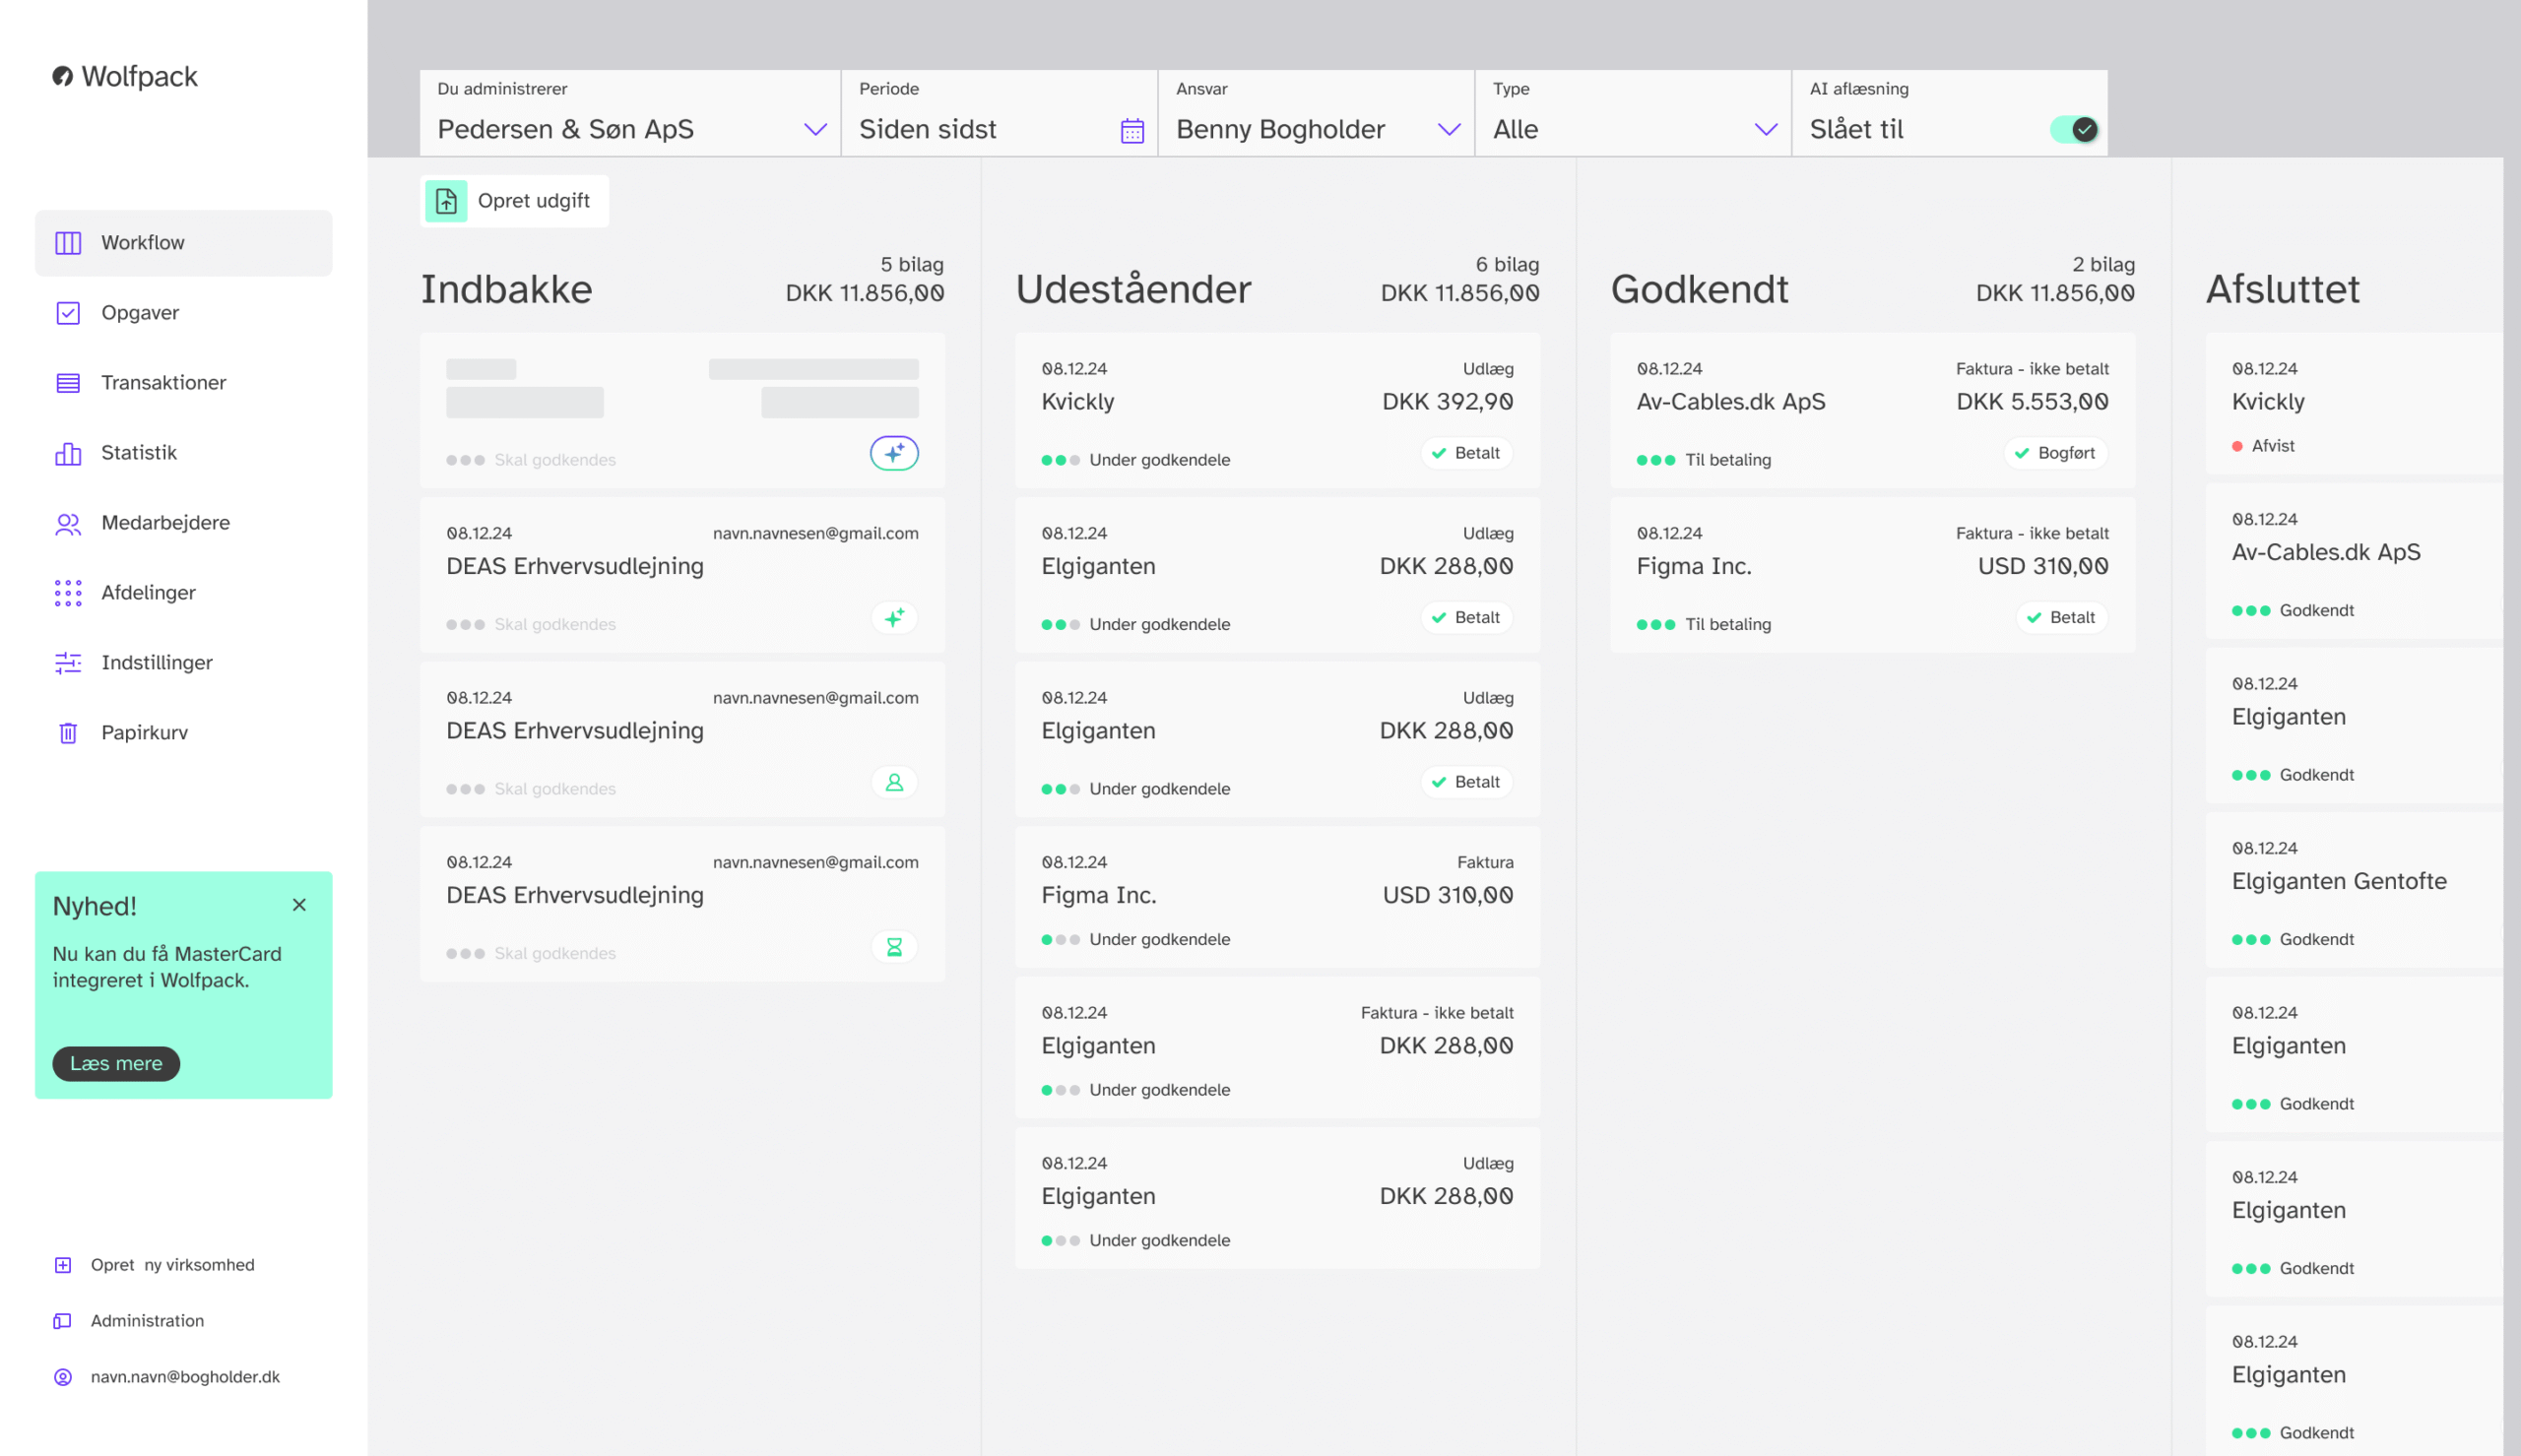Click the Workflow columns icon in sidebar
This screenshot has width=2521, height=1456.
(x=68, y=243)
